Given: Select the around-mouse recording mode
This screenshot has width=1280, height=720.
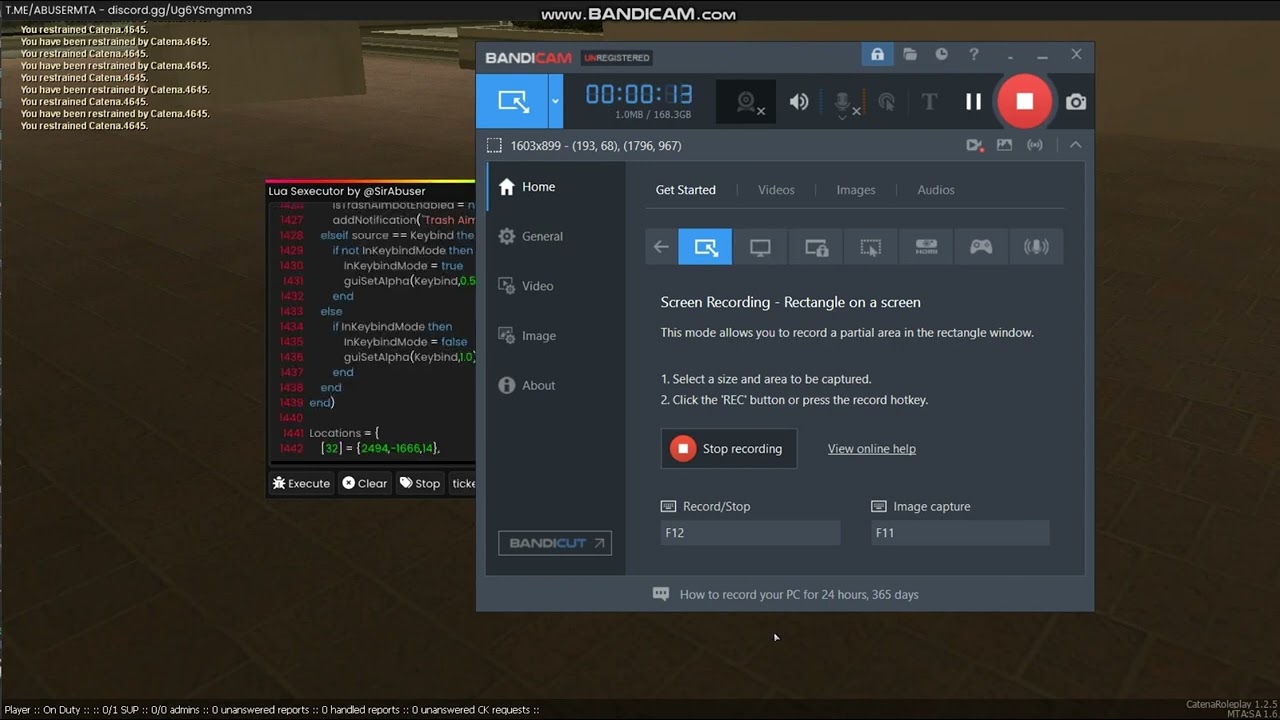Looking at the screenshot, I should (x=871, y=247).
